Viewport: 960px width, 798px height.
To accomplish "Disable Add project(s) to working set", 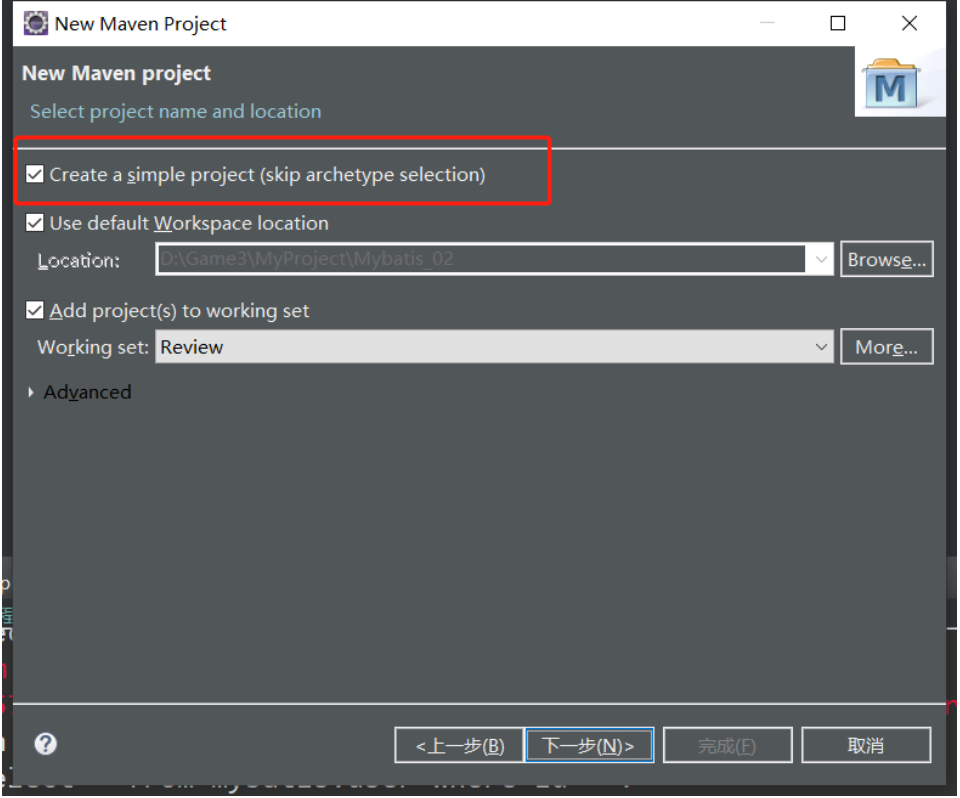I will pos(35,311).
